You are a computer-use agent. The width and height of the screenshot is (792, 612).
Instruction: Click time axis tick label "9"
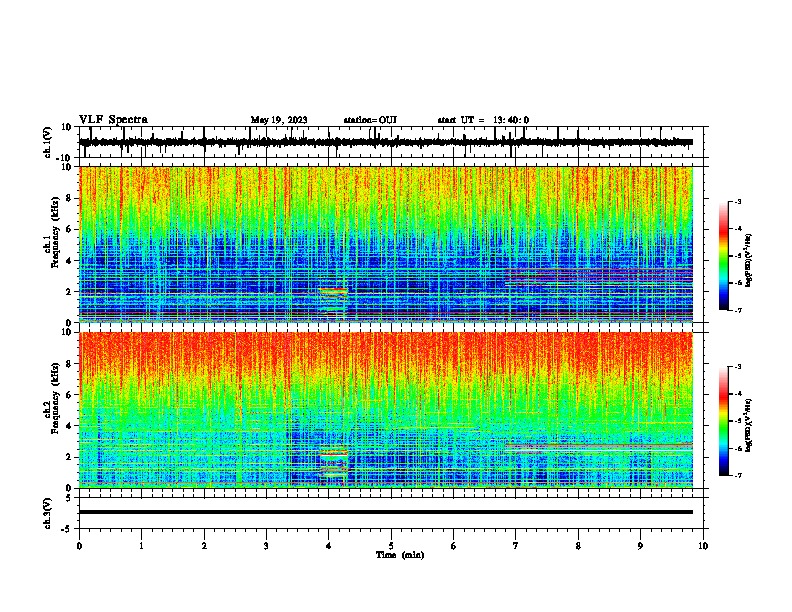pos(640,546)
